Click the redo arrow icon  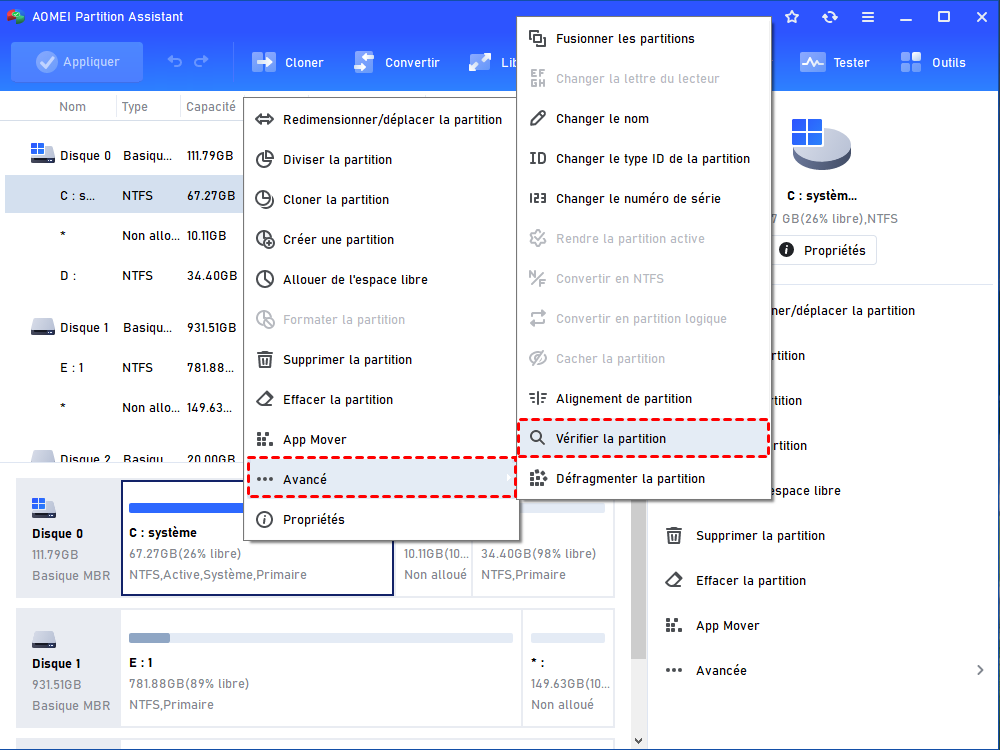[202, 62]
